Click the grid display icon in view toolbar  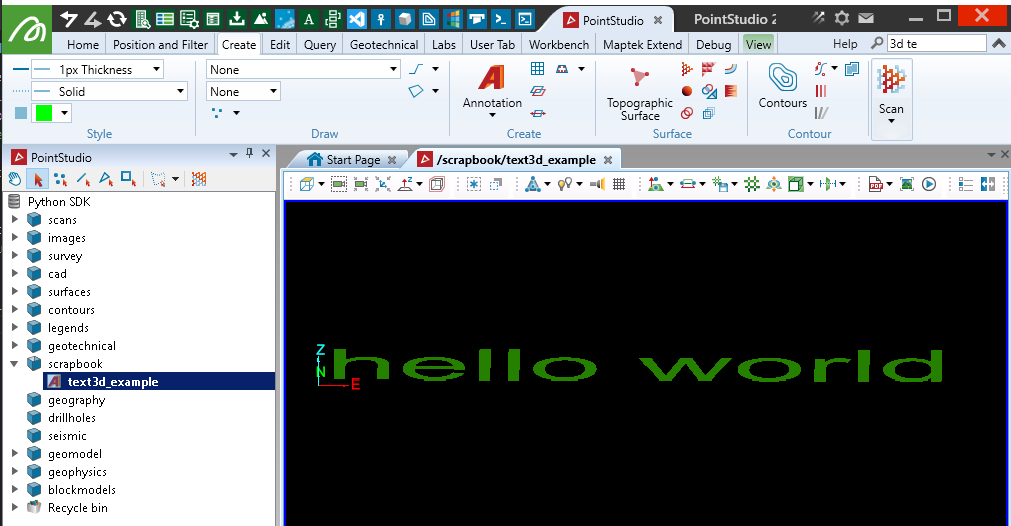619,184
